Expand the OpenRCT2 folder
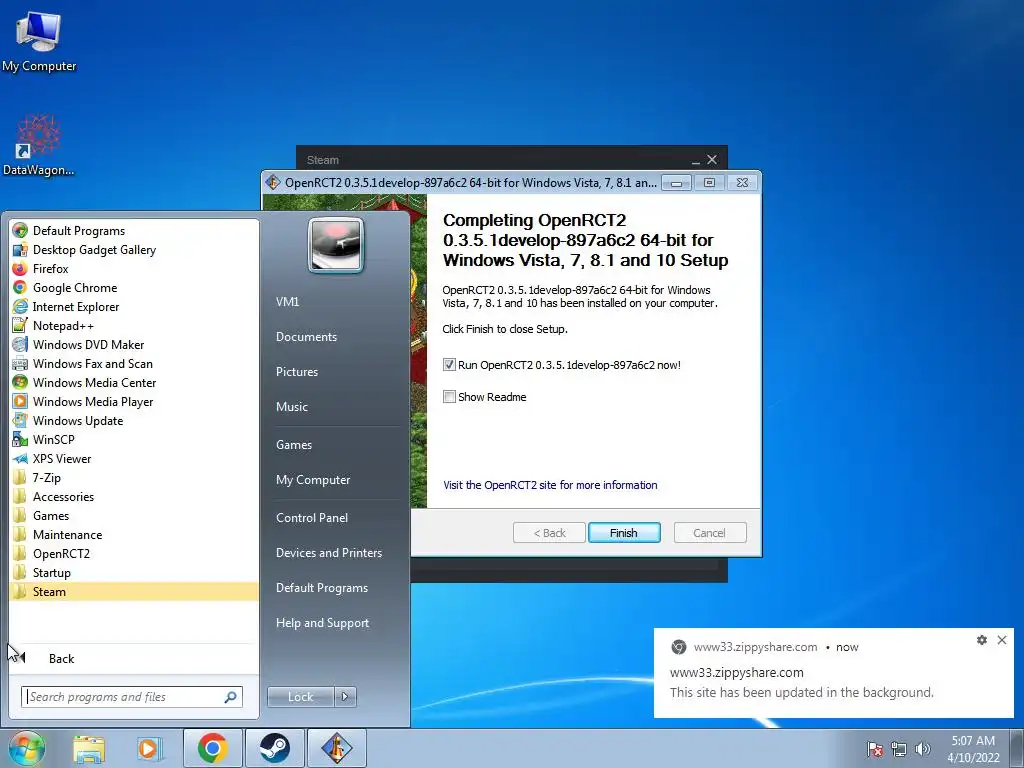The image size is (1024, 768). click(51, 553)
